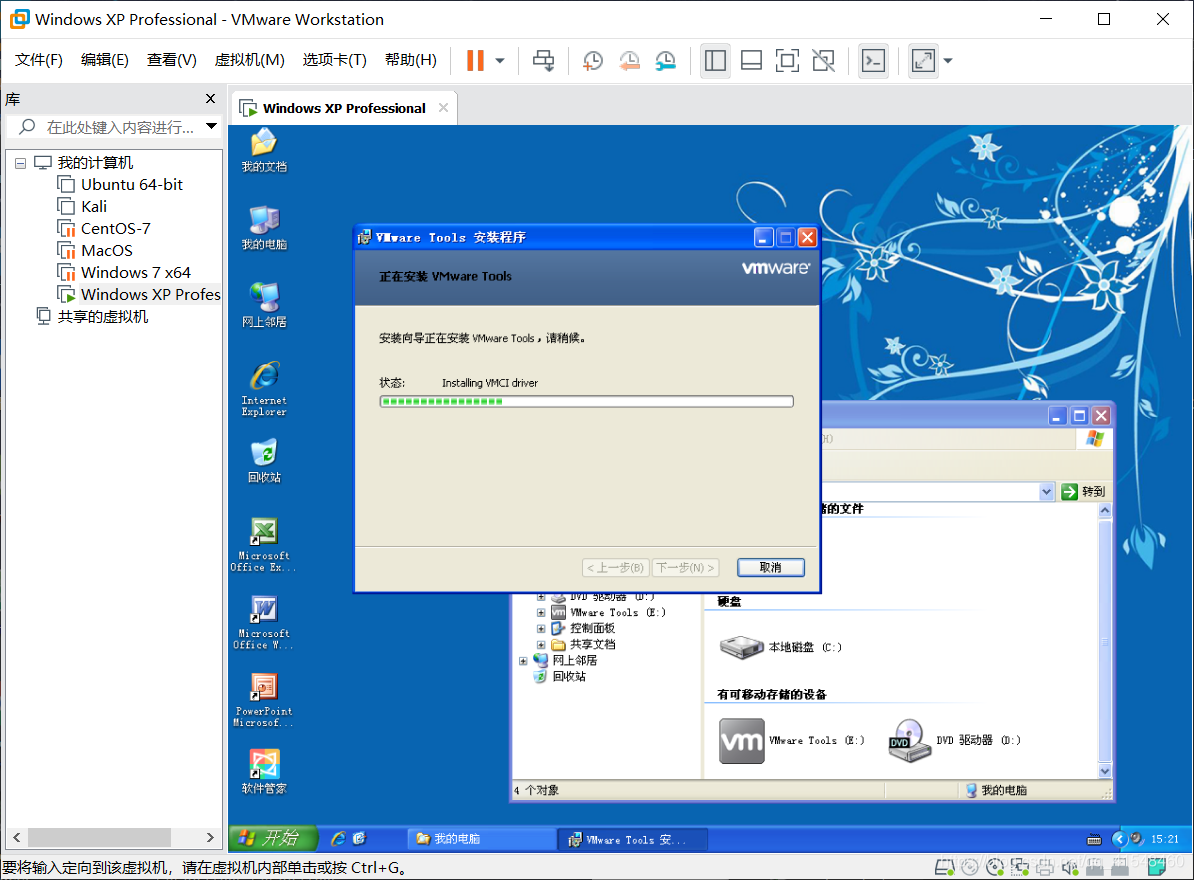1194x880 pixels.
Task: Select 回收站 desktop icon
Action: click(x=264, y=461)
